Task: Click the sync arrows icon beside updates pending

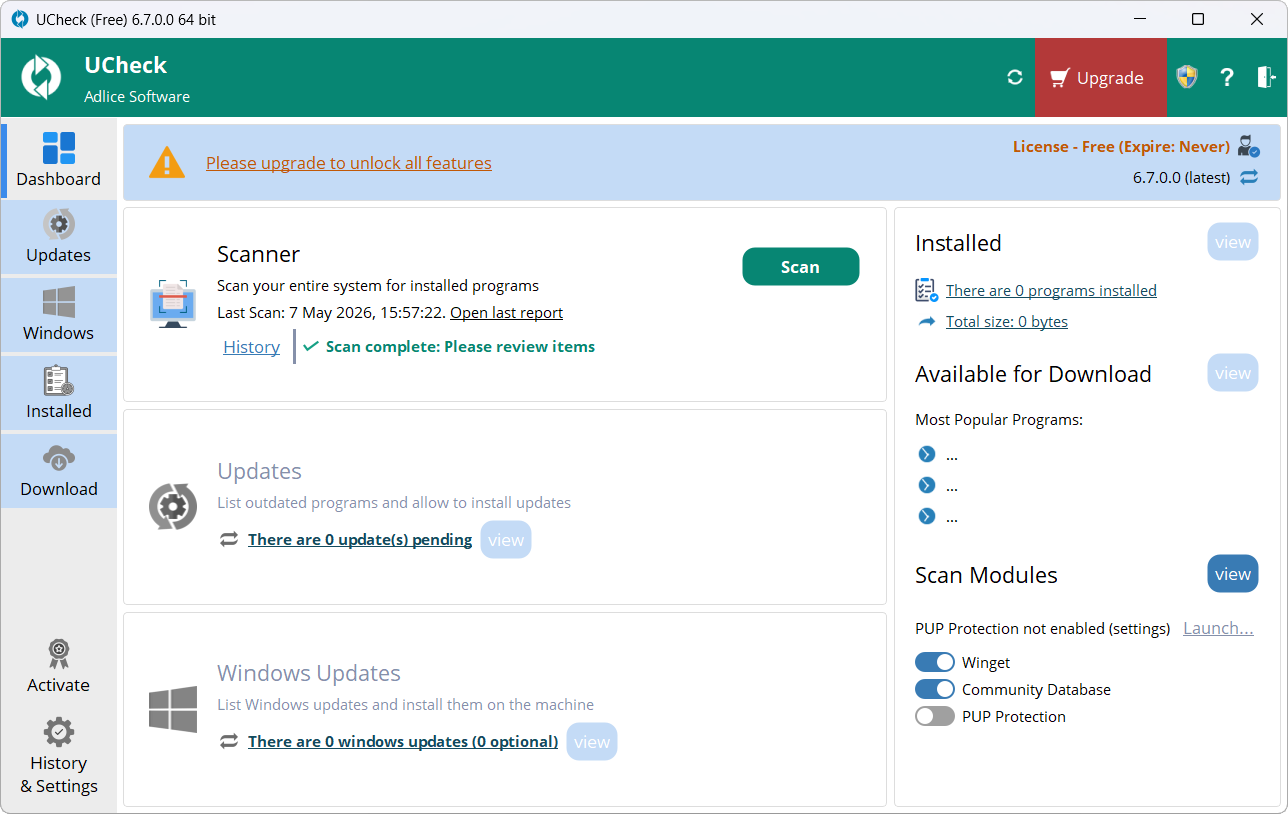Action: [x=230, y=540]
